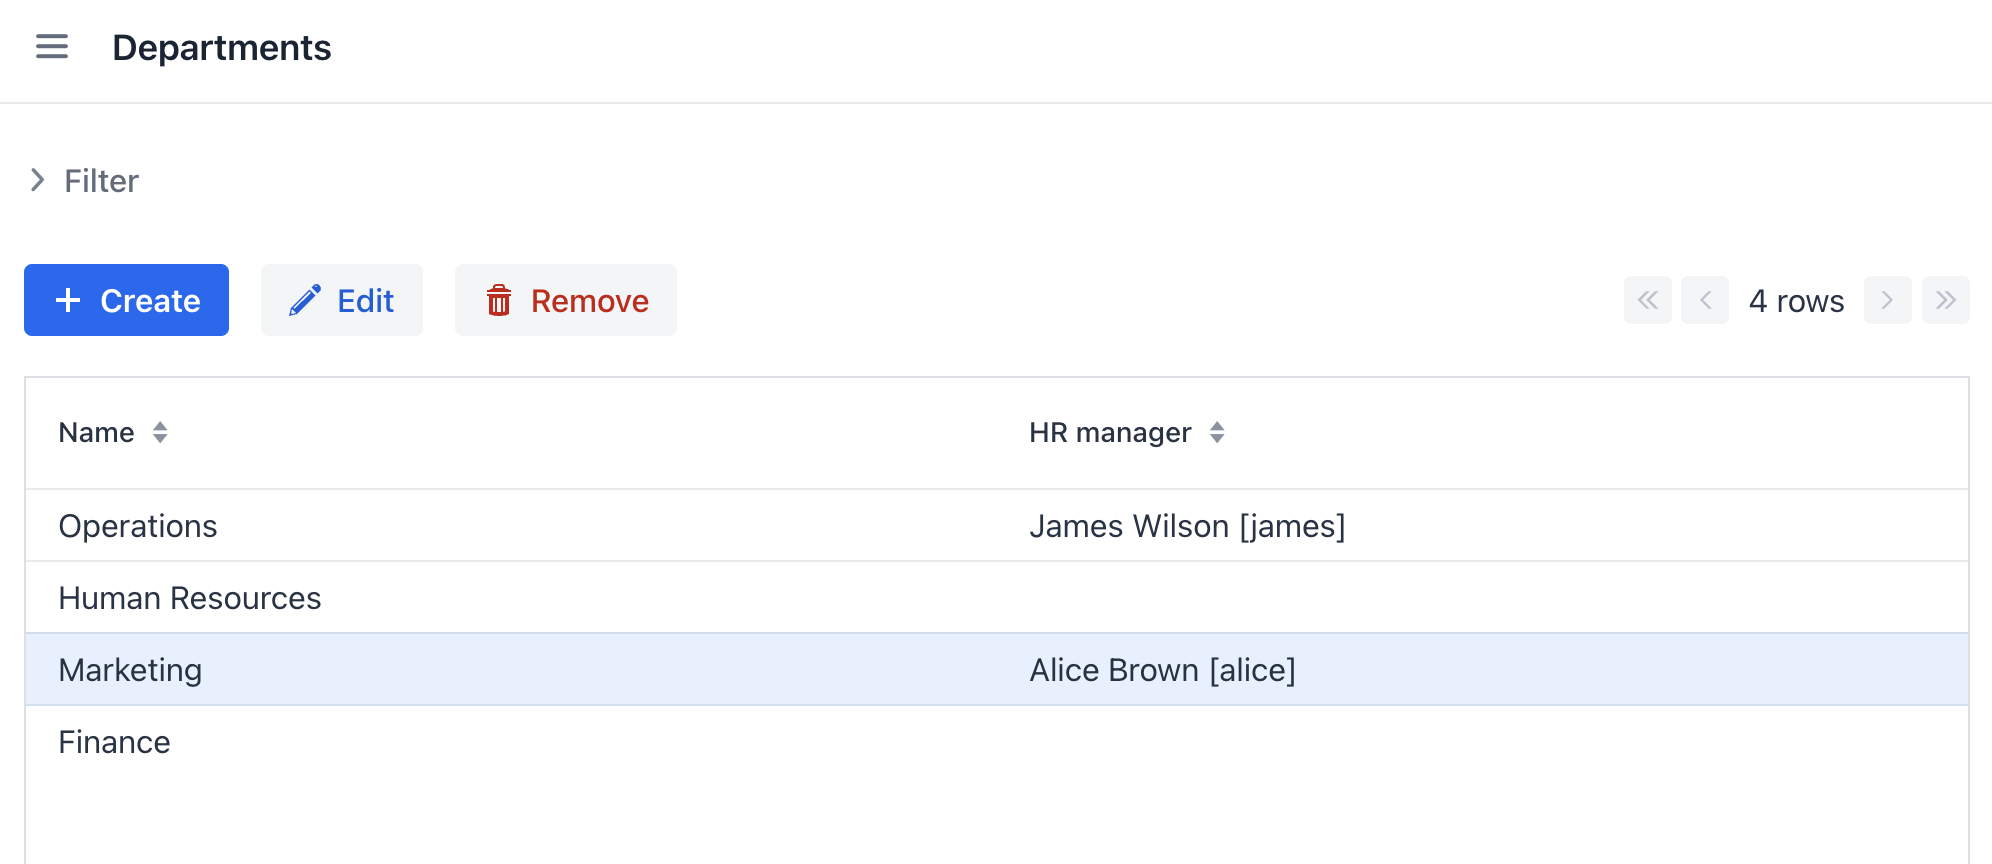Click the Create department button
The height and width of the screenshot is (864, 1992).
pos(127,300)
